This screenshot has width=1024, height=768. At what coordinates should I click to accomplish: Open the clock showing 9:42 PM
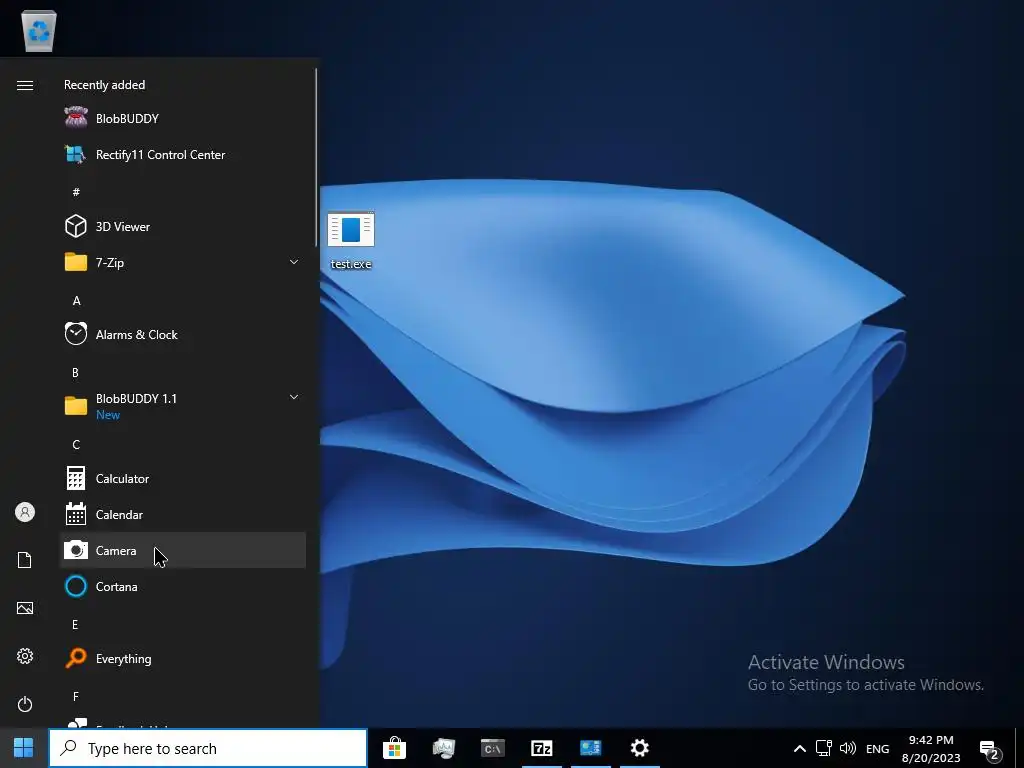tap(931, 748)
